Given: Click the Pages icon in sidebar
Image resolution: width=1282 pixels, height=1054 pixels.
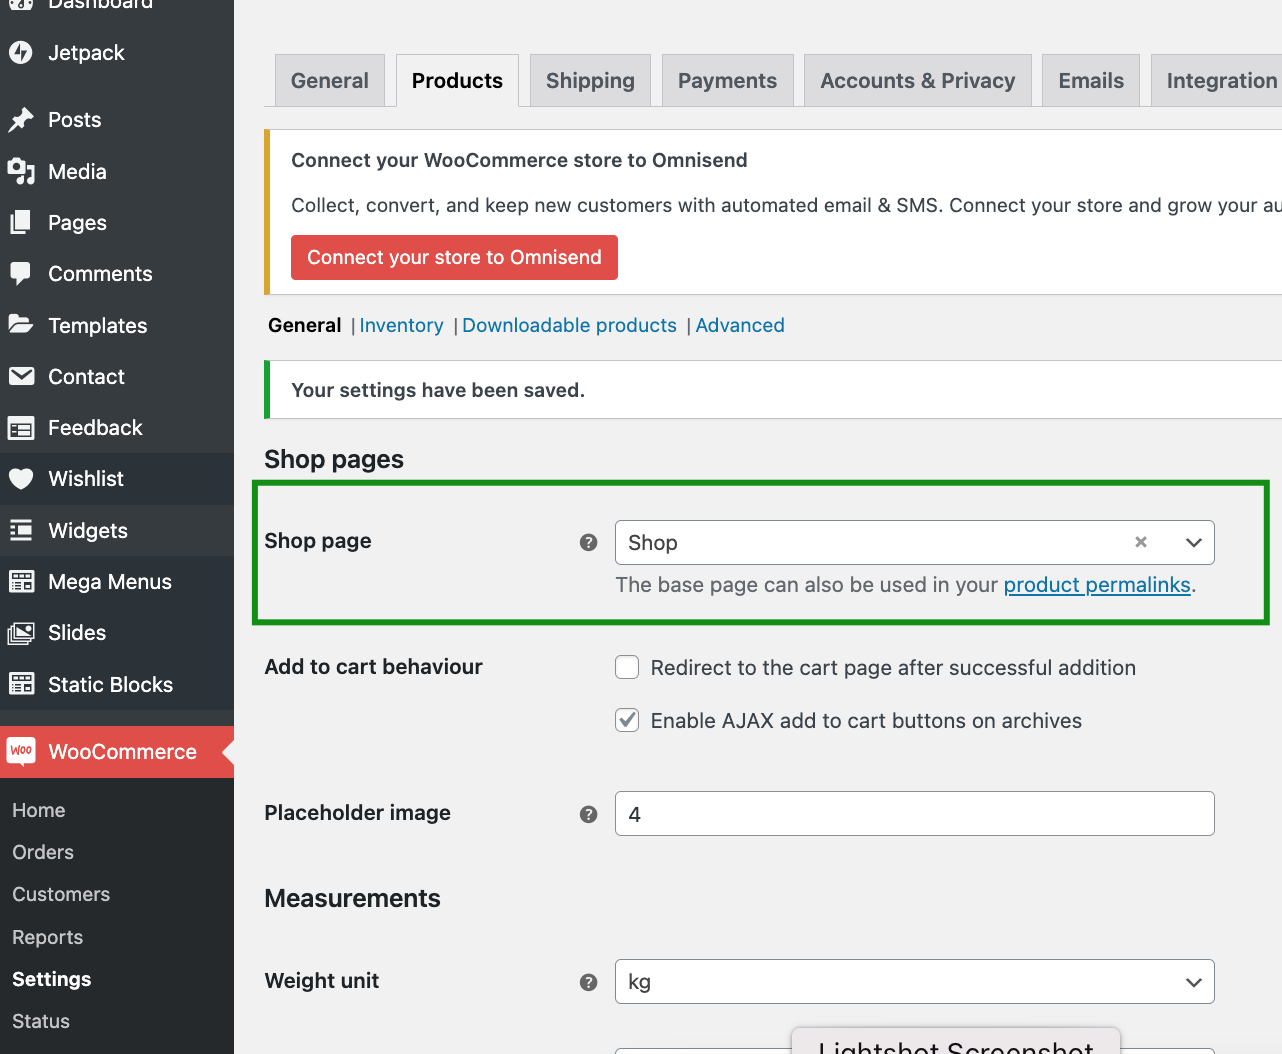Looking at the screenshot, I should (21, 222).
